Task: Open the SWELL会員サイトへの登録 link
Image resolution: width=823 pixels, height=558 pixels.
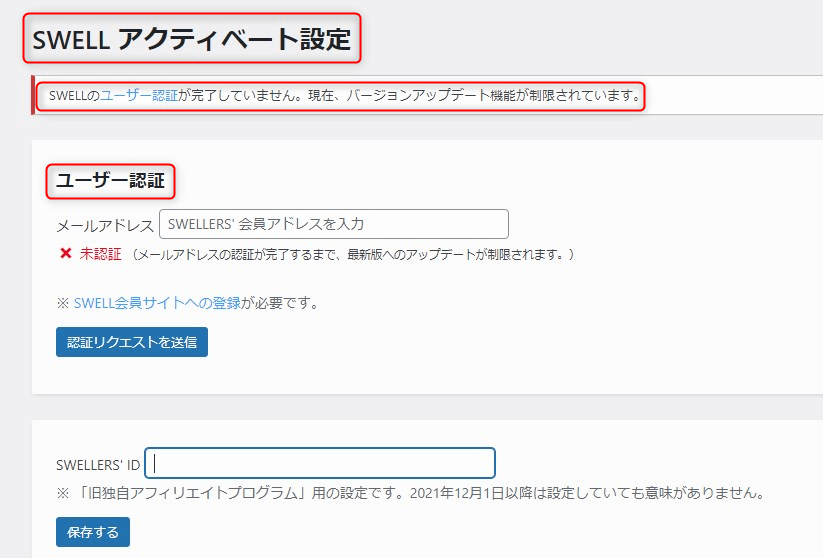Action: coord(157,303)
